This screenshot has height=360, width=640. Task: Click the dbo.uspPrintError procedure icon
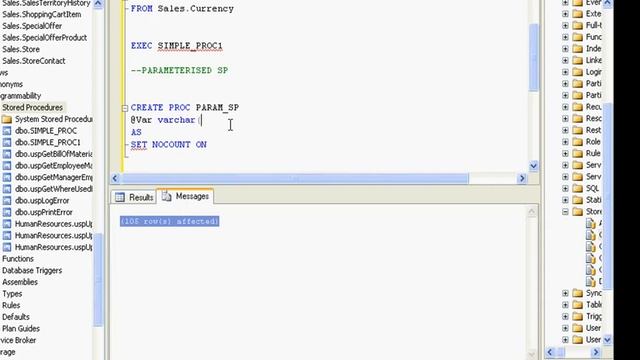coord(7,212)
